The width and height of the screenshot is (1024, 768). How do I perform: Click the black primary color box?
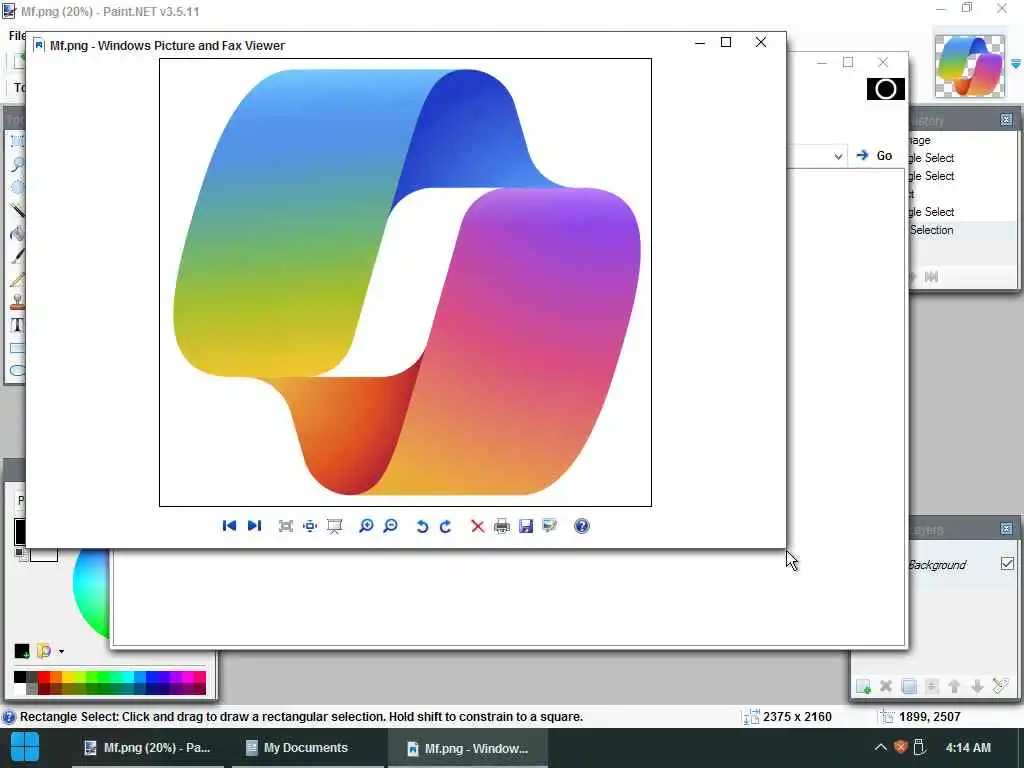(20, 531)
